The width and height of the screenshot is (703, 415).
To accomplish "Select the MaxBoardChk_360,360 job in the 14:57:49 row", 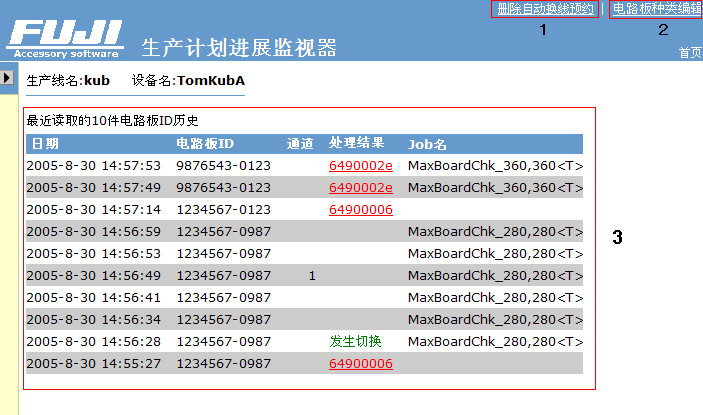I will [494, 187].
